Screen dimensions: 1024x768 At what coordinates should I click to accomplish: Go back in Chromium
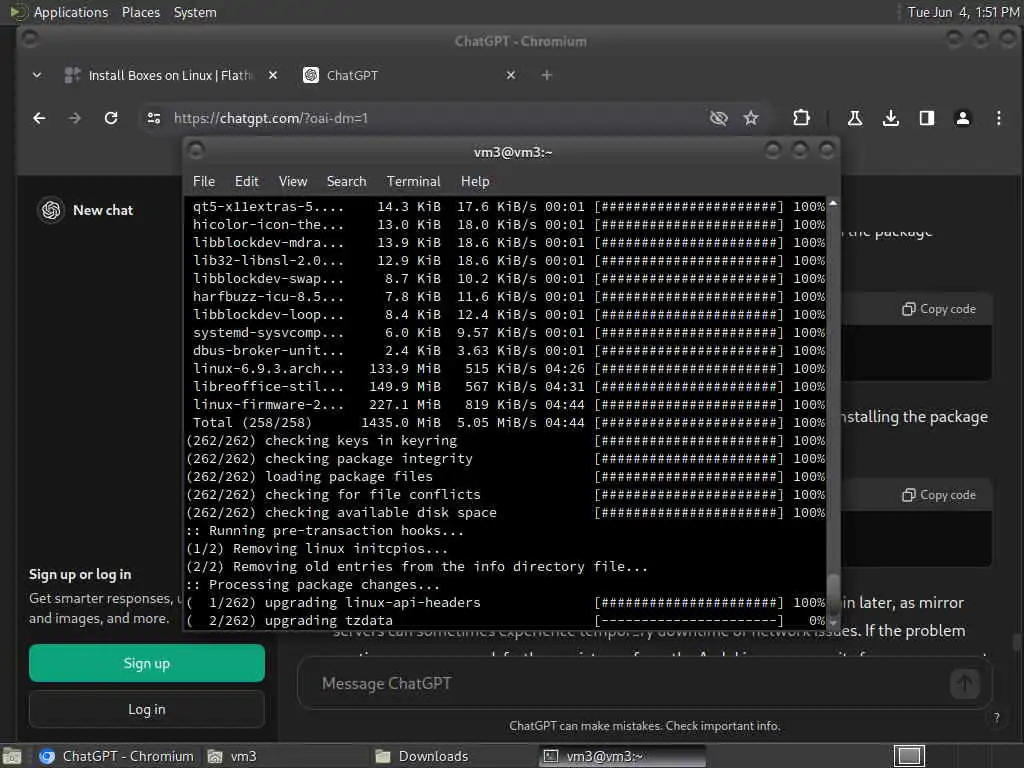39,118
